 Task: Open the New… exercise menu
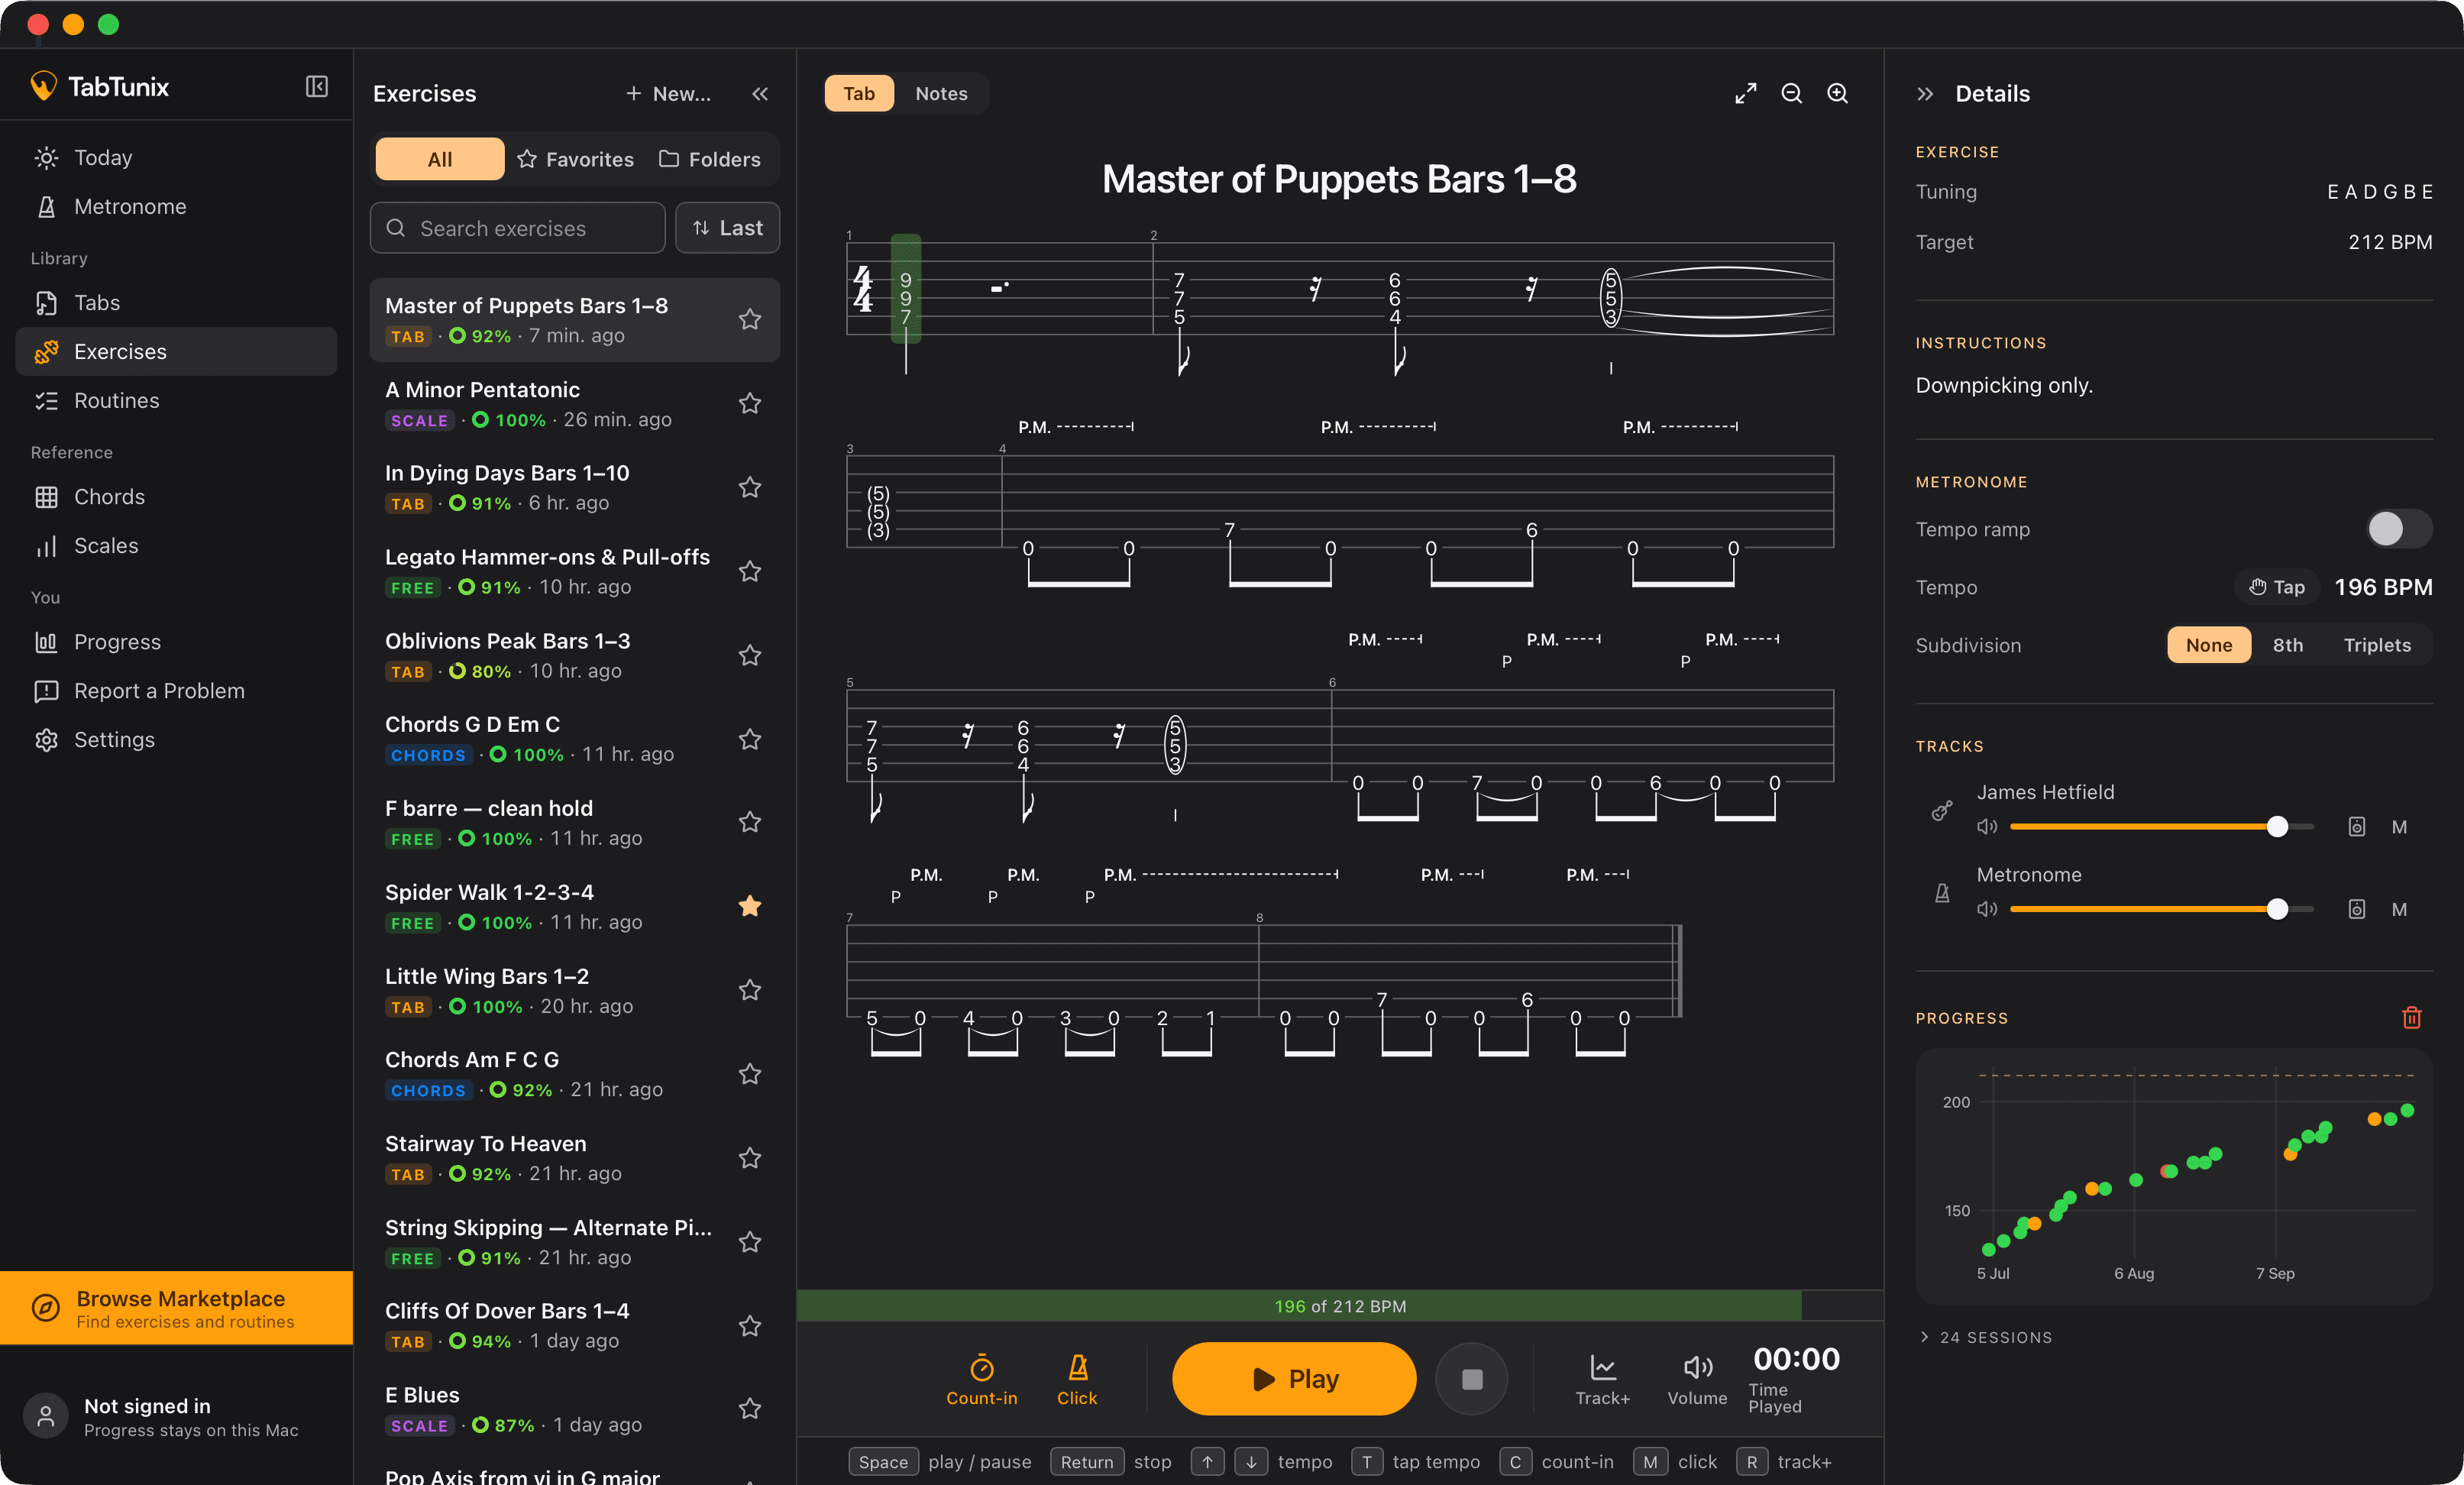tap(668, 94)
